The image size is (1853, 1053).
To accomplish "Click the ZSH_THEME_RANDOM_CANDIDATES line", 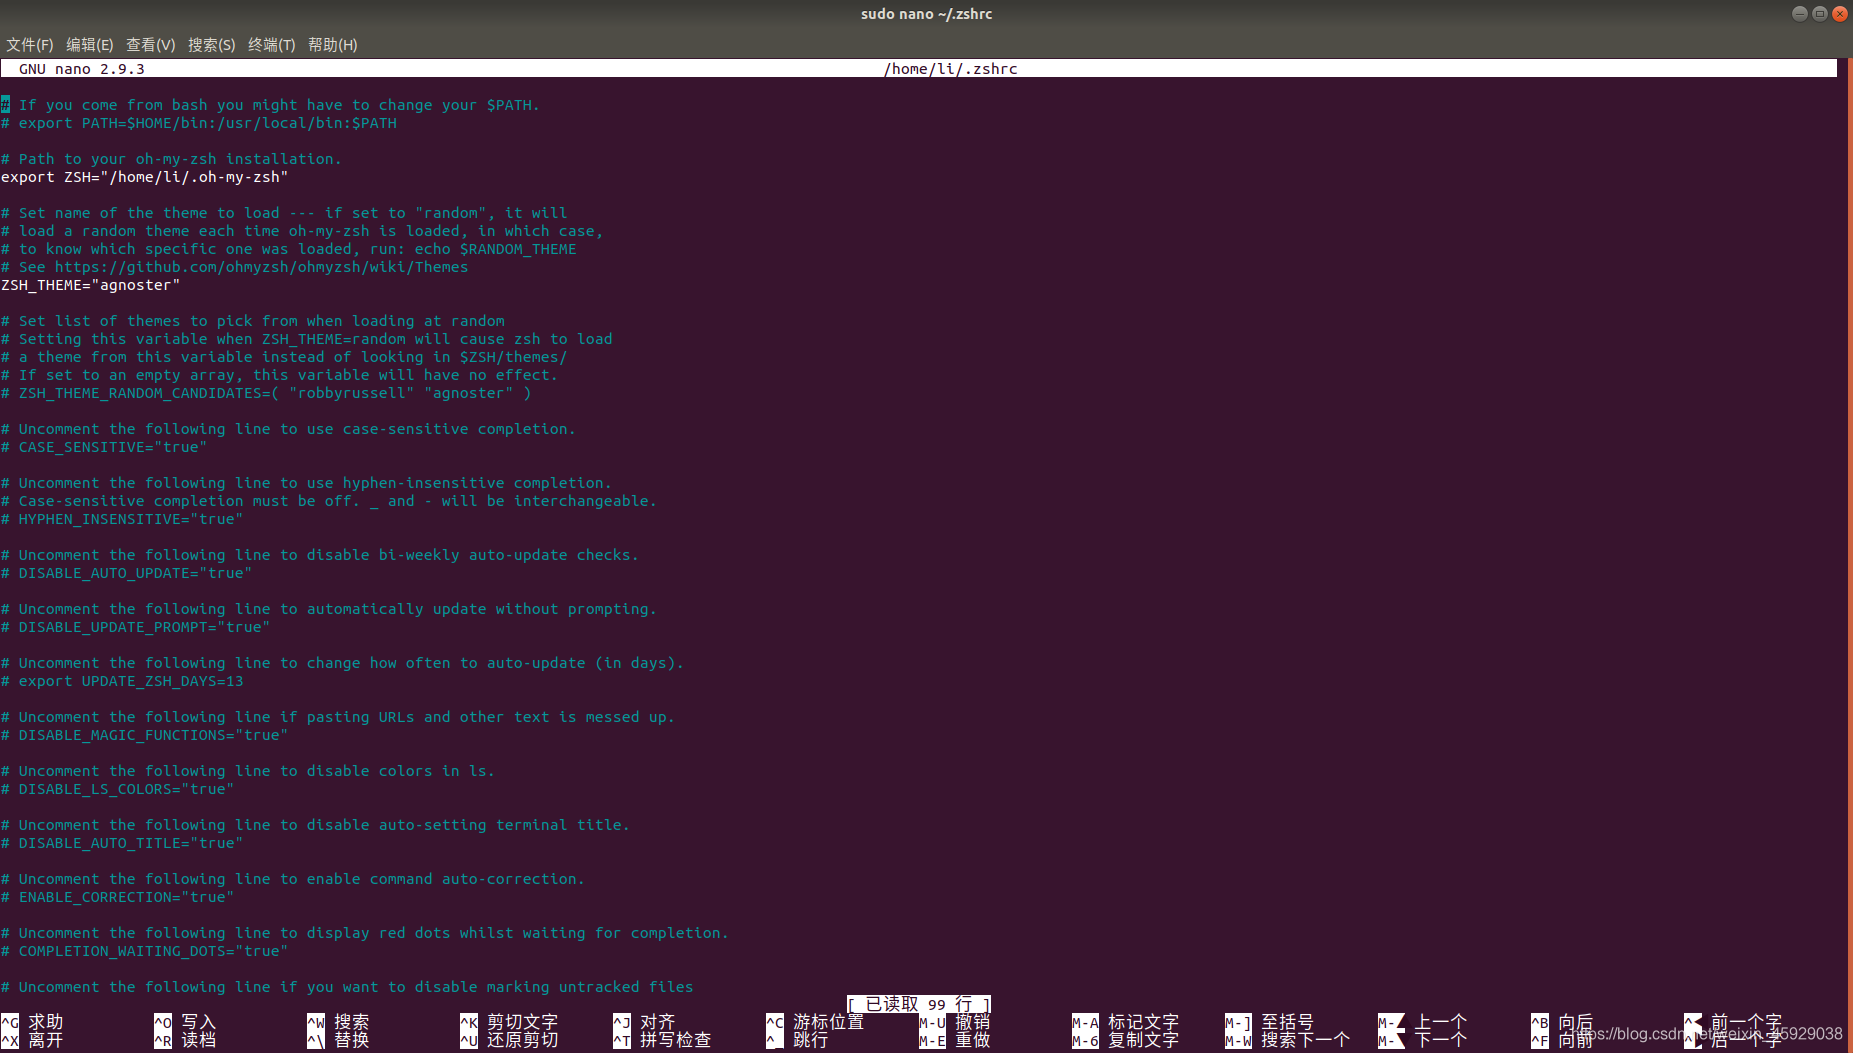I will click(x=267, y=393).
